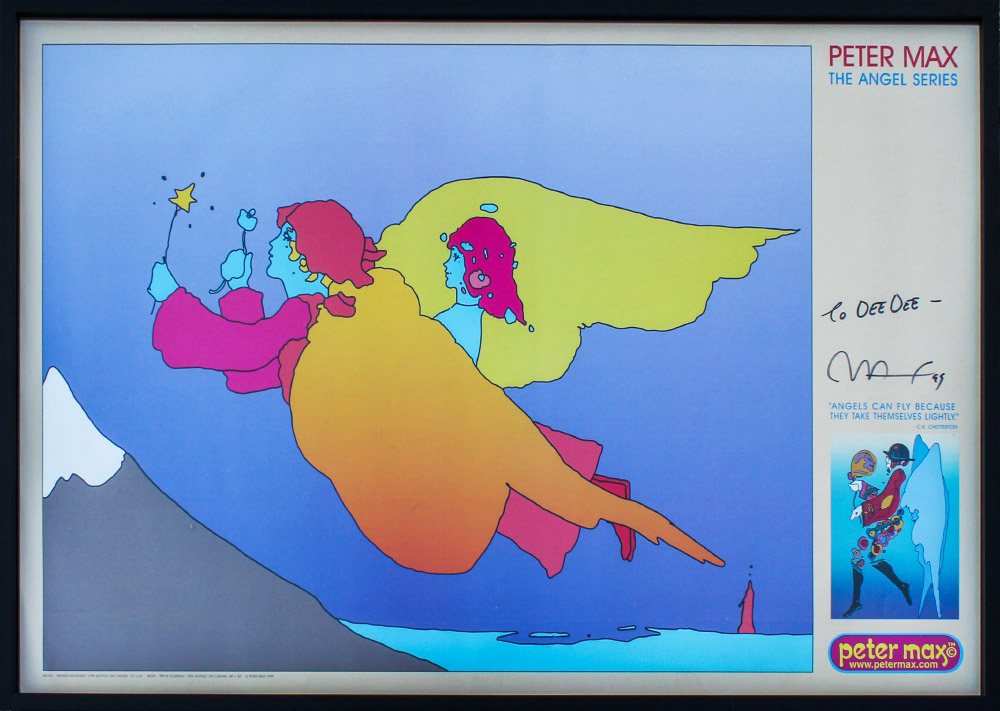Click the PETER MAX title text
Viewport: 1000px width, 711px height.
(893, 56)
